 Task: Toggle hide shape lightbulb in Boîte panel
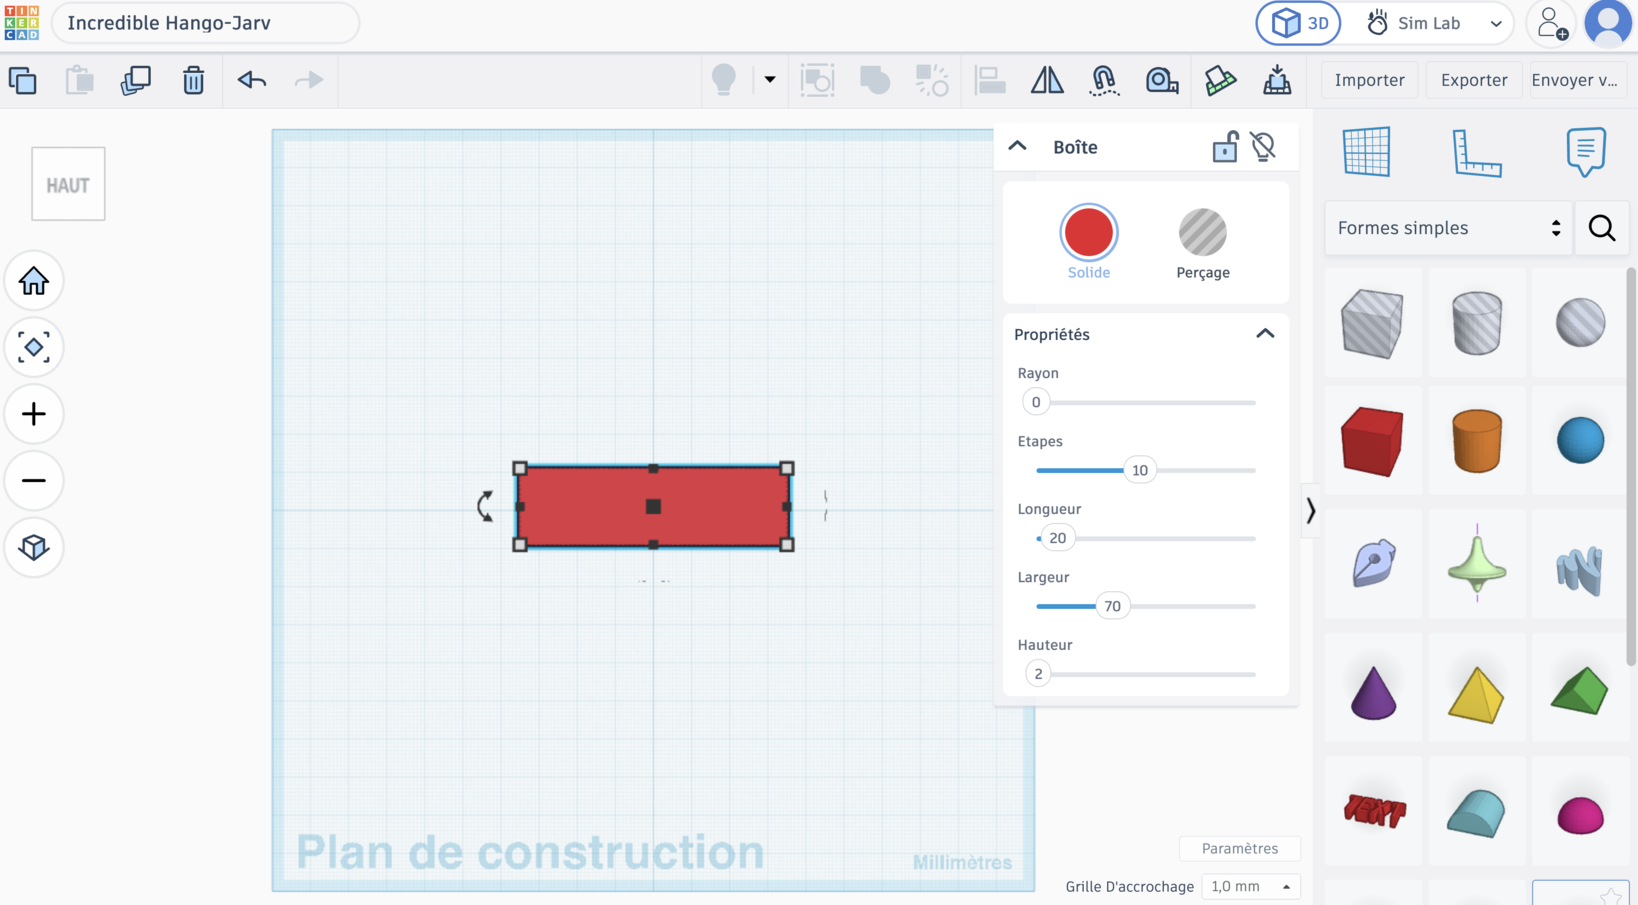1263,147
